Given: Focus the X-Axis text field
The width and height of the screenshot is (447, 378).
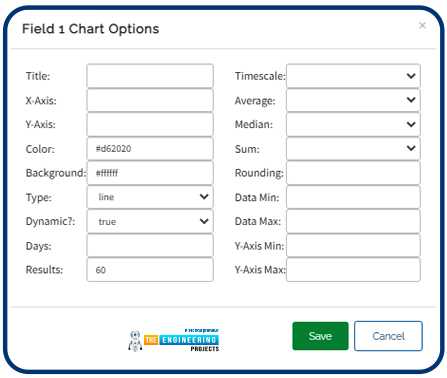Looking at the screenshot, I should click(150, 100).
